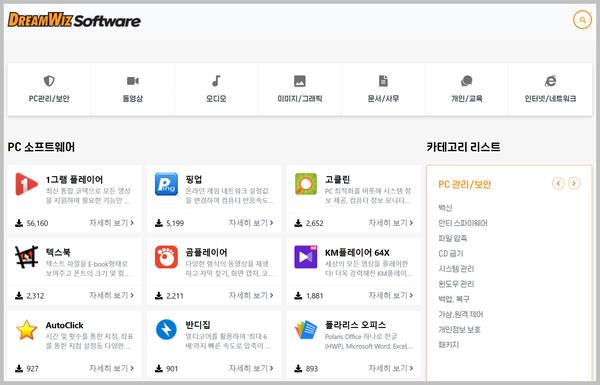Click the 고클린 app icon

coord(306,184)
